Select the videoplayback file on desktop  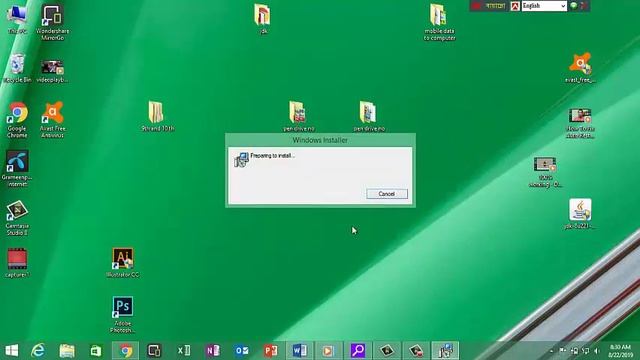pyautogui.click(x=52, y=71)
